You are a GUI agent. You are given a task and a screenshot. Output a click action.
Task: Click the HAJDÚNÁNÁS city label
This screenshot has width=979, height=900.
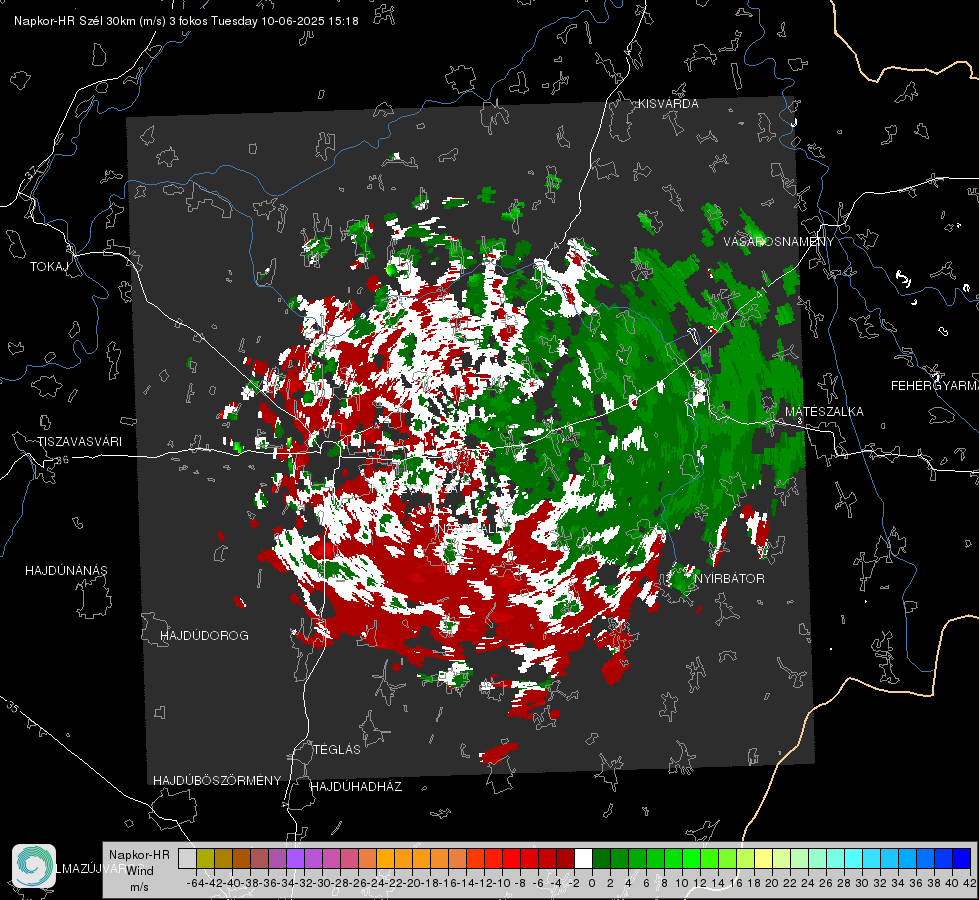(x=66, y=571)
